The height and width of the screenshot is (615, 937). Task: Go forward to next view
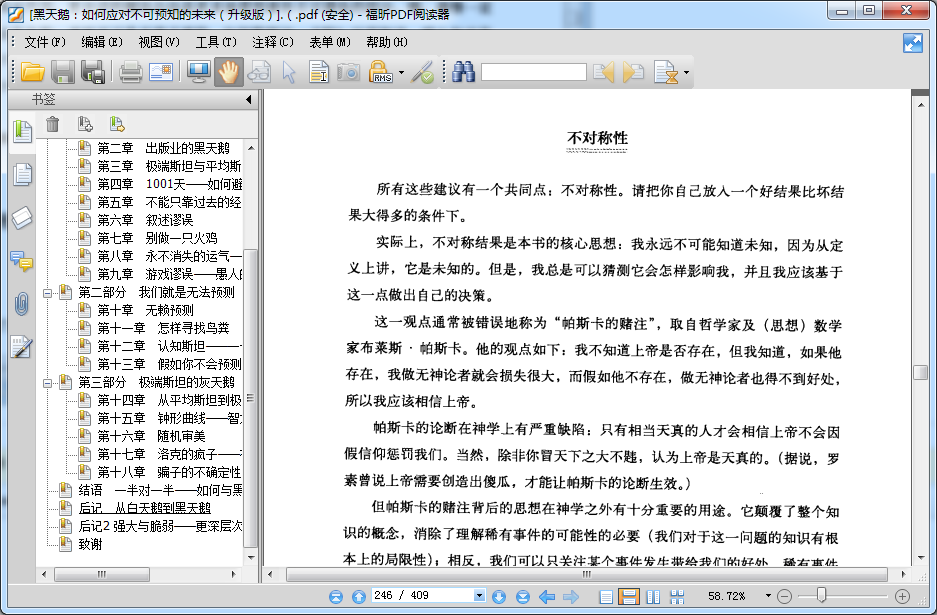[571, 596]
